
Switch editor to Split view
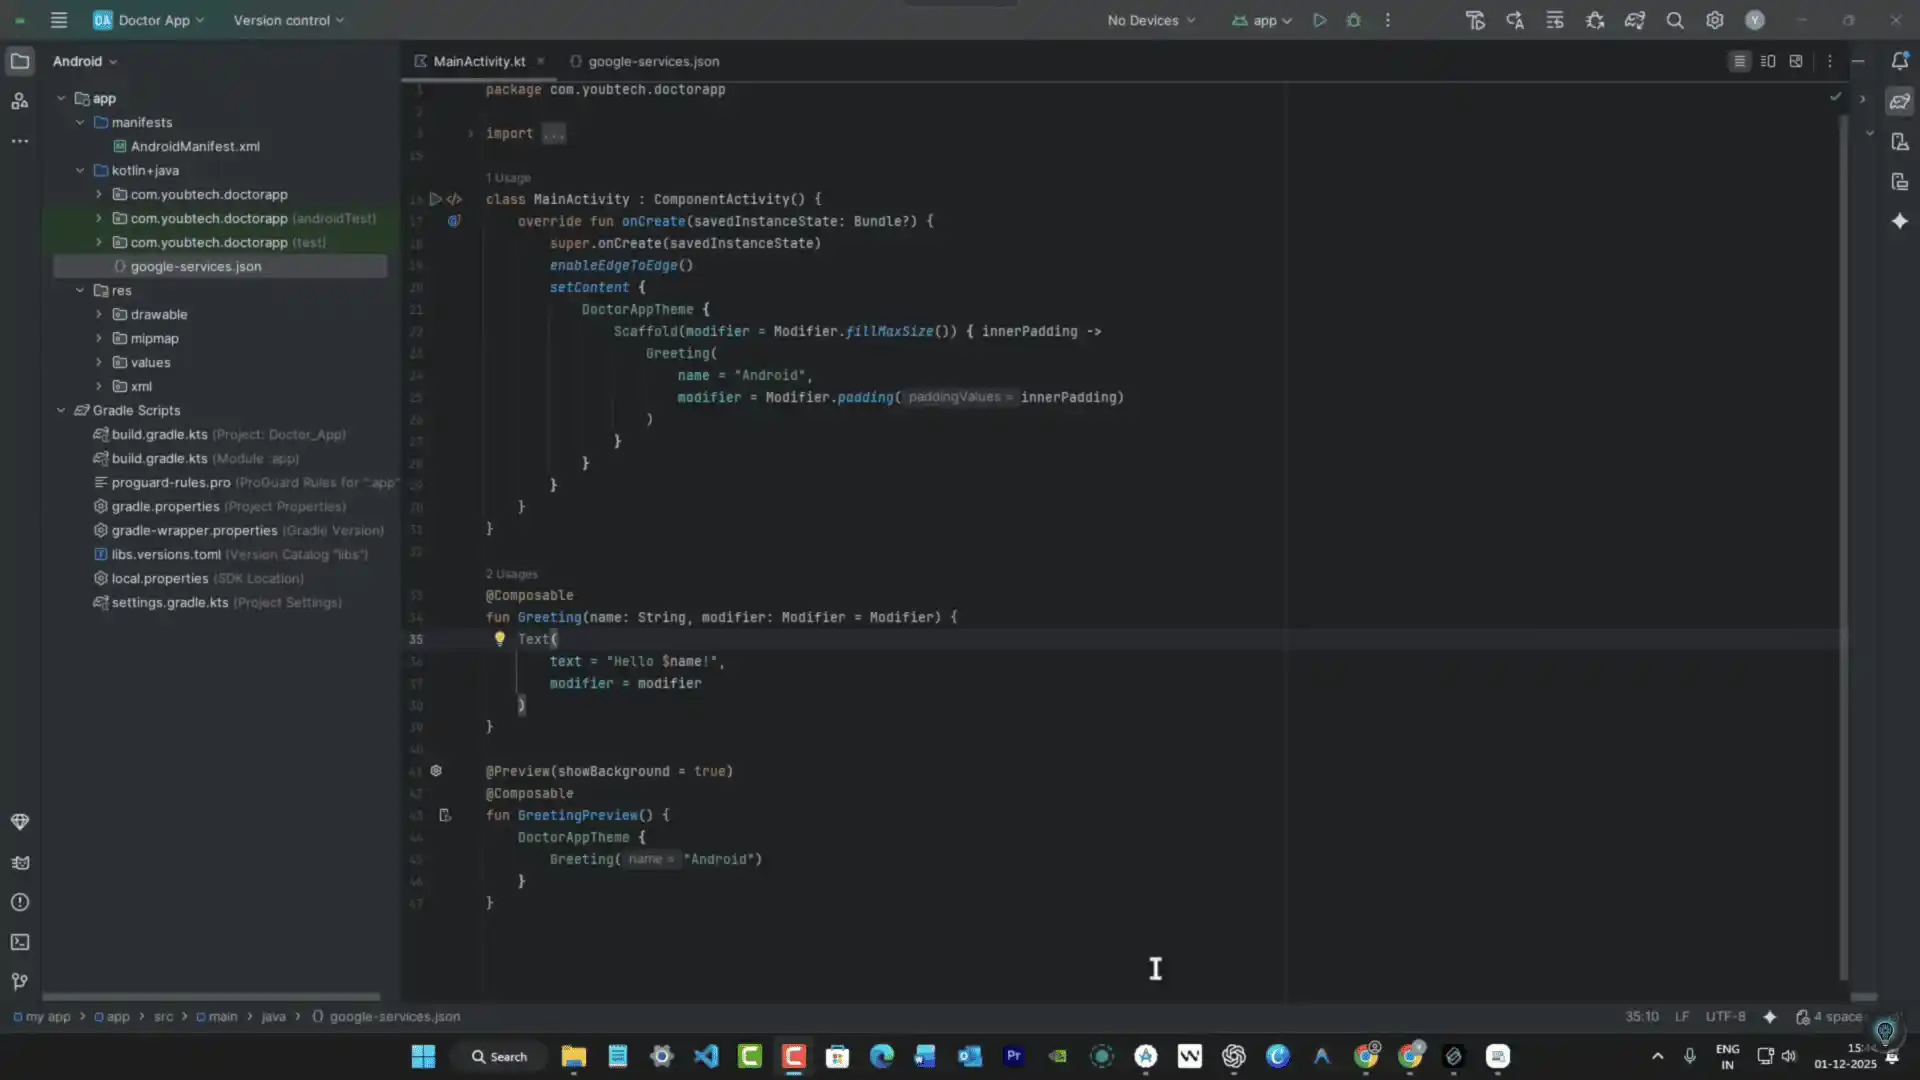click(1768, 61)
